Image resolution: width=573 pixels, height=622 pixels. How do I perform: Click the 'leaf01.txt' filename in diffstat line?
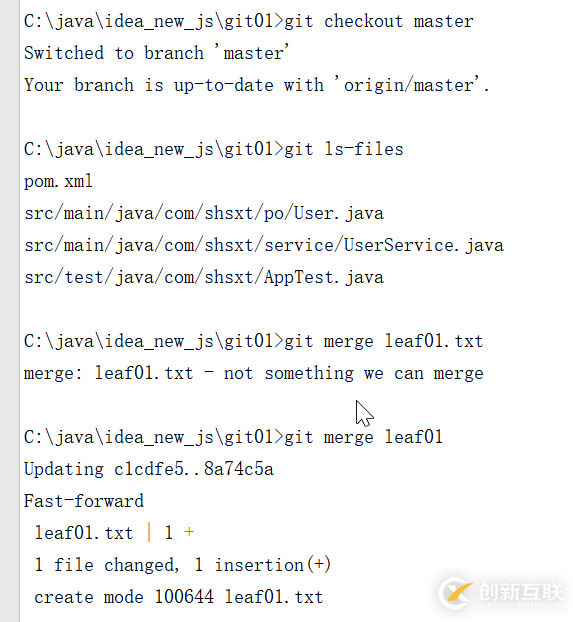coord(84,533)
